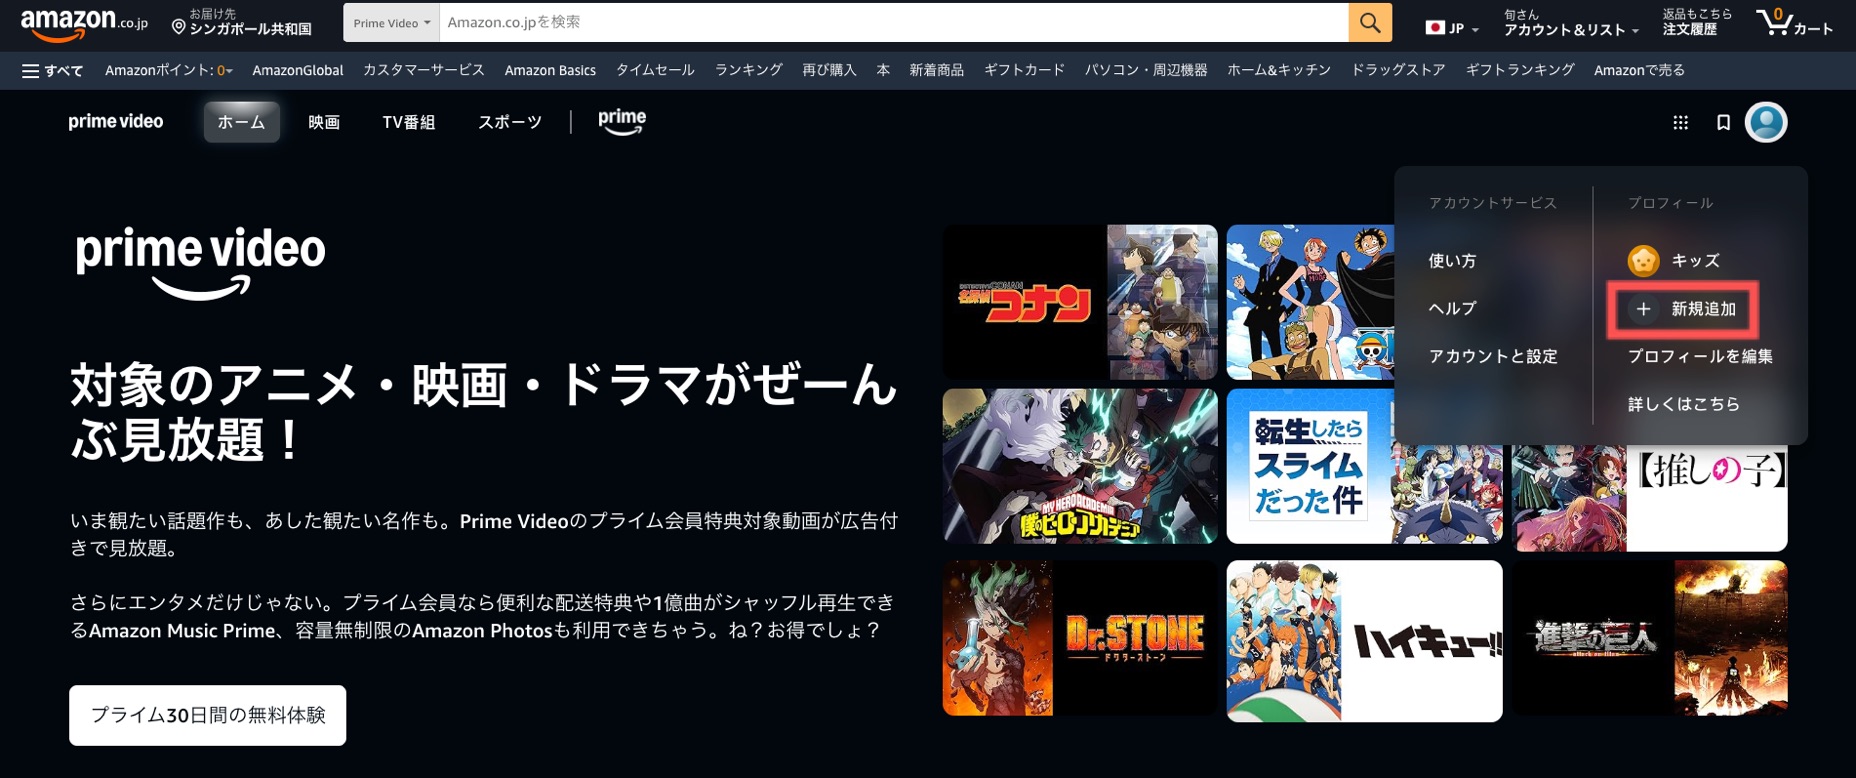This screenshot has width=1856, height=778.
Task: Open the ランキング link
Action: [748, 70]
